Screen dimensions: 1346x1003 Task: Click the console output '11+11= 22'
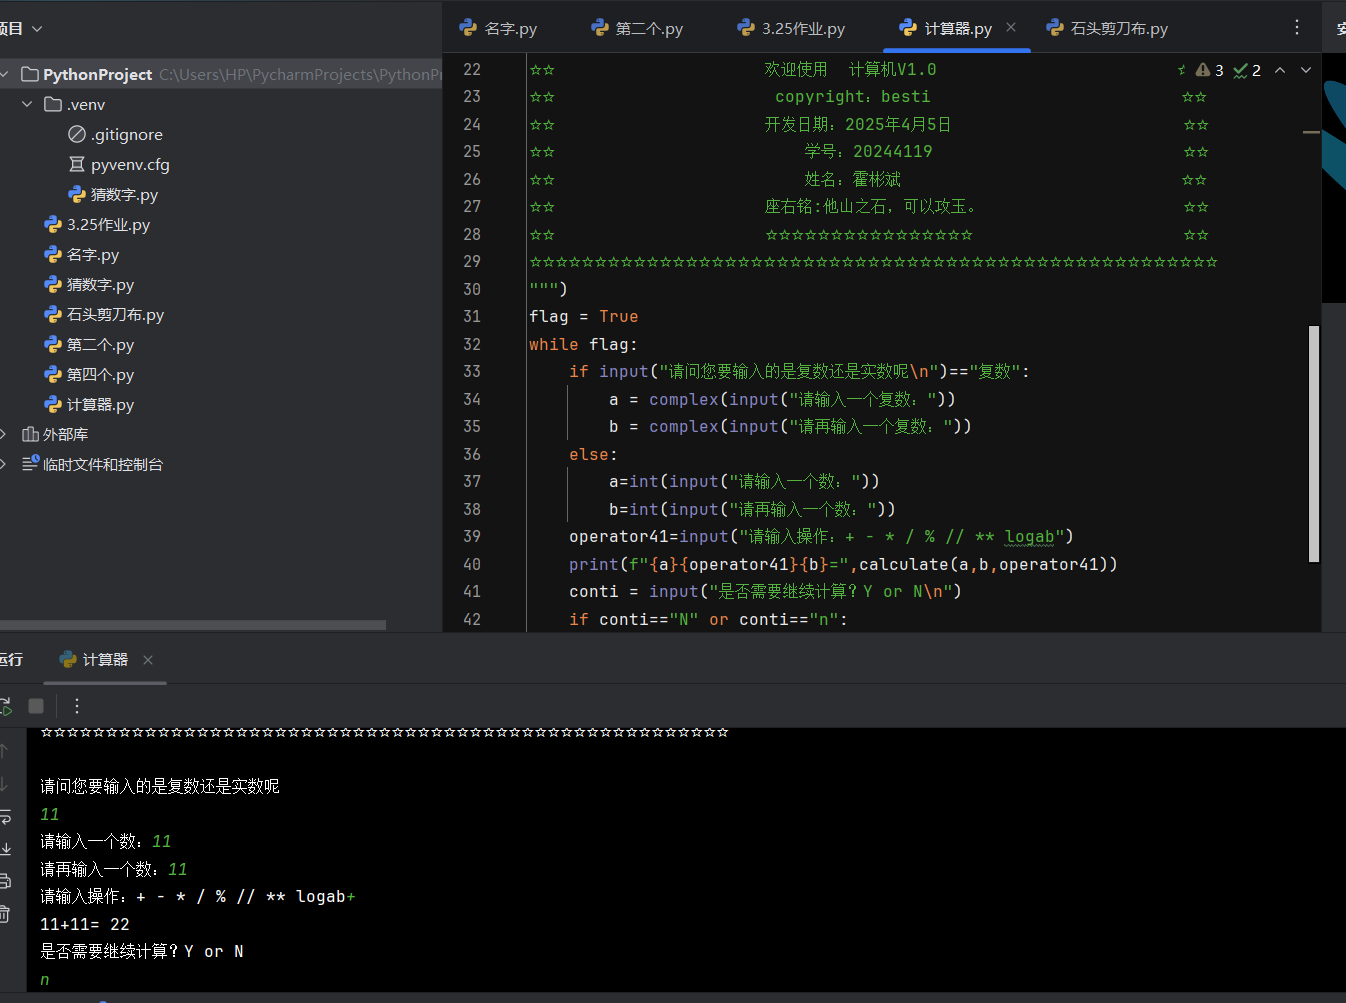(85, 924)
